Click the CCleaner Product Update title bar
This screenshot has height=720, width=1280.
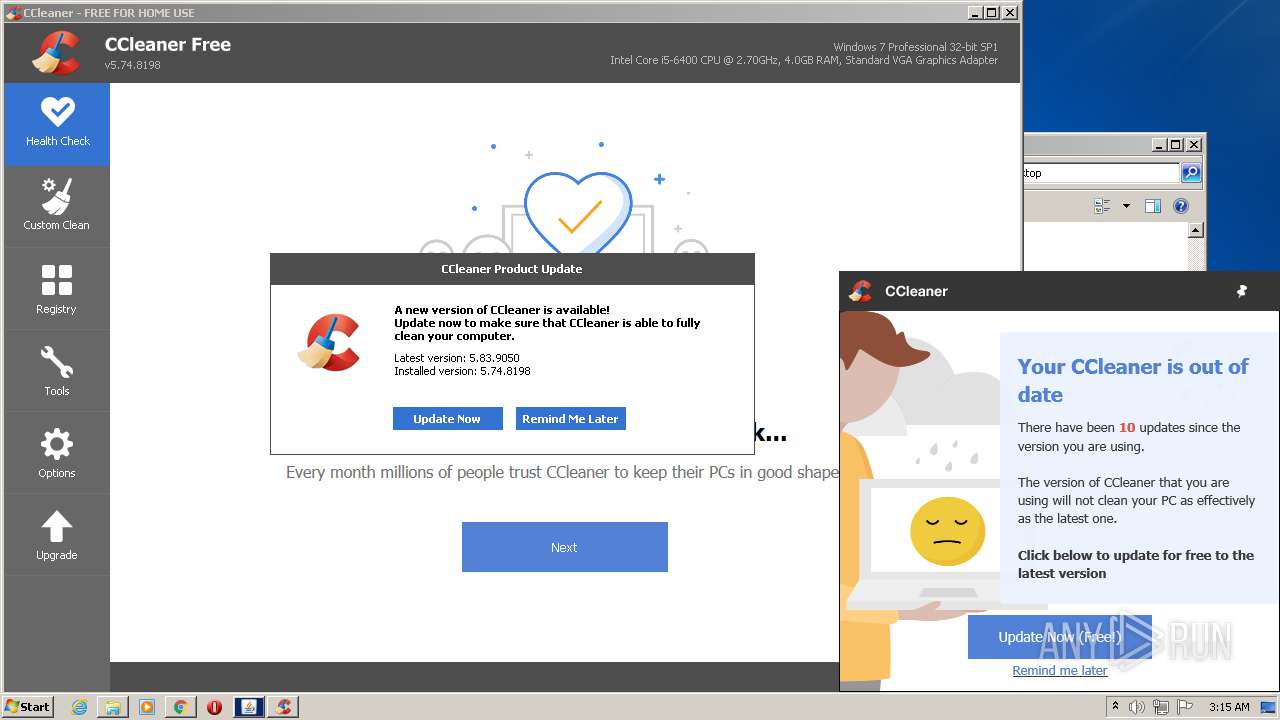coord(512,269)
